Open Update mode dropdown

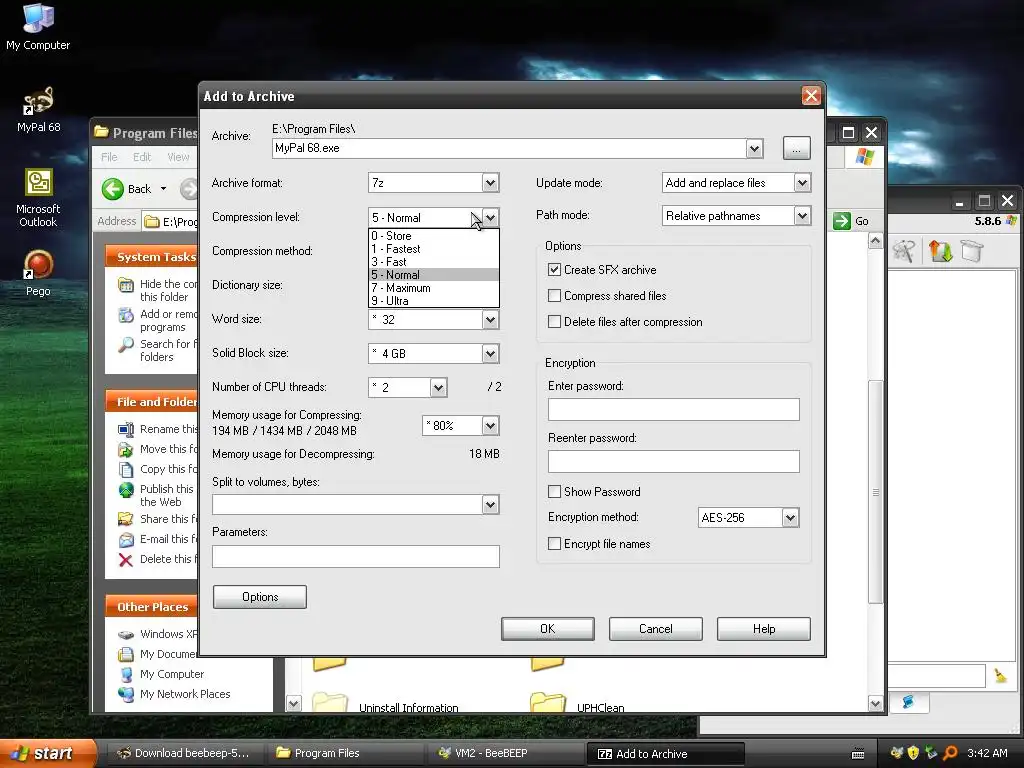[803, 183]
